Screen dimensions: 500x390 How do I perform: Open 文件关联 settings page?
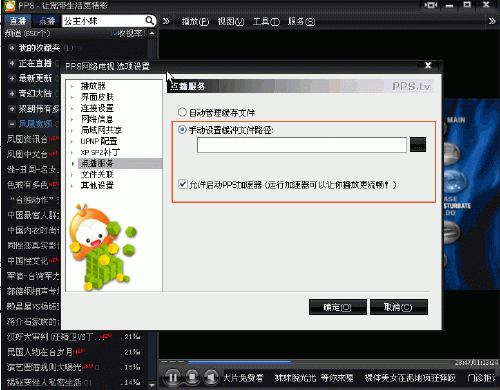click(x=97, y=174)
